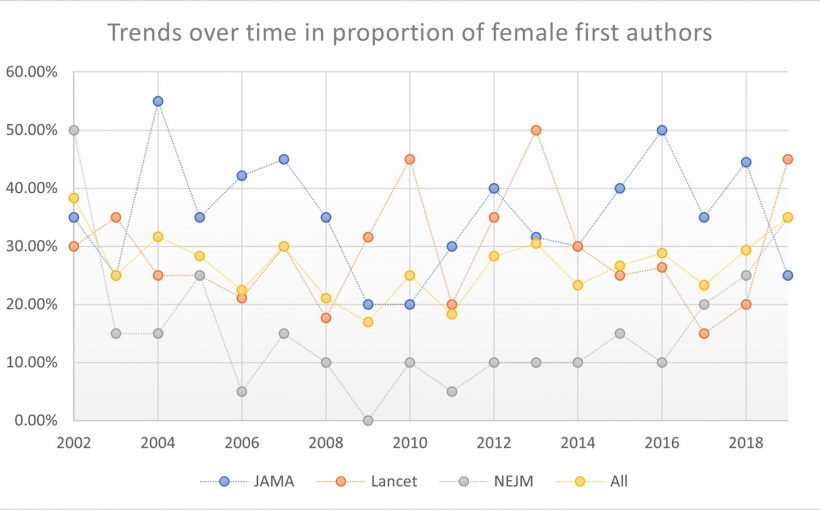Select the Lancet 2010 data point at 45%
This screenshot has height=510, width=820.
click(410, 159)
